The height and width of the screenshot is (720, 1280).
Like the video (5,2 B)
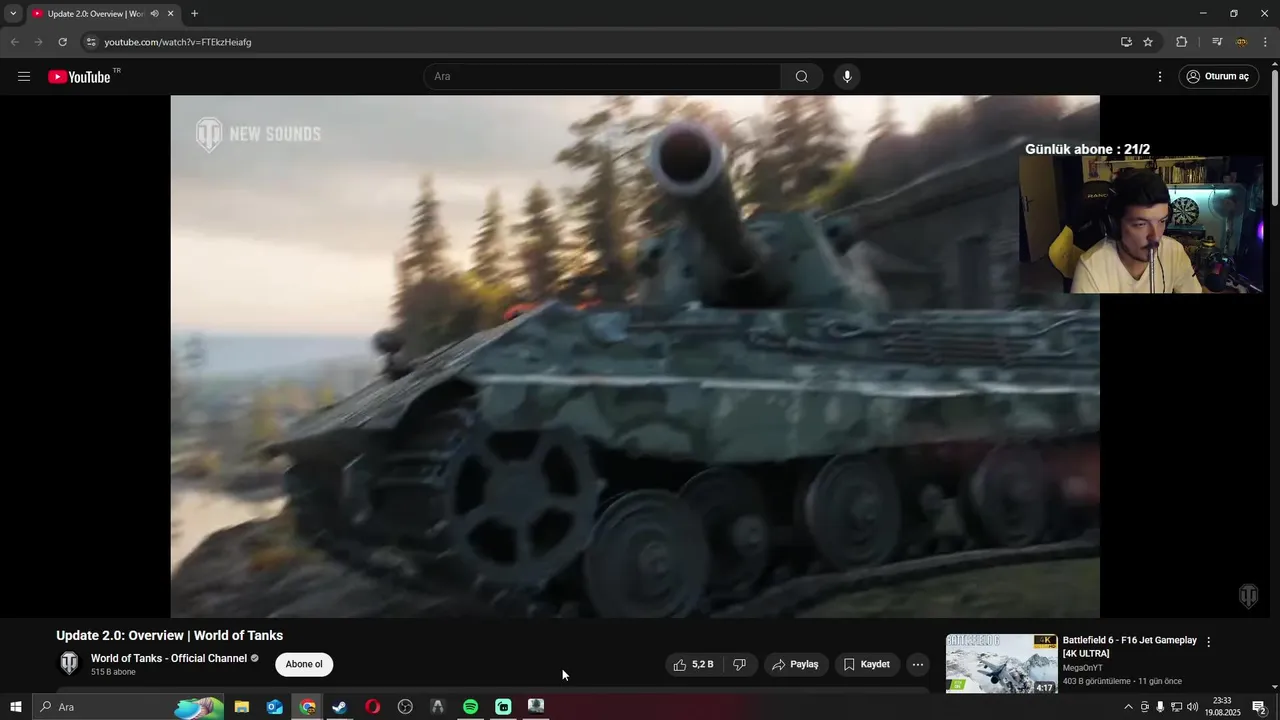(x=693, y=664)
